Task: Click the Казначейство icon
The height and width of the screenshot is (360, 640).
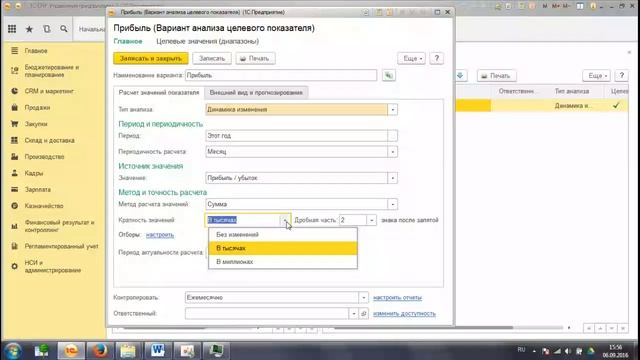Action: pos(15,206)
